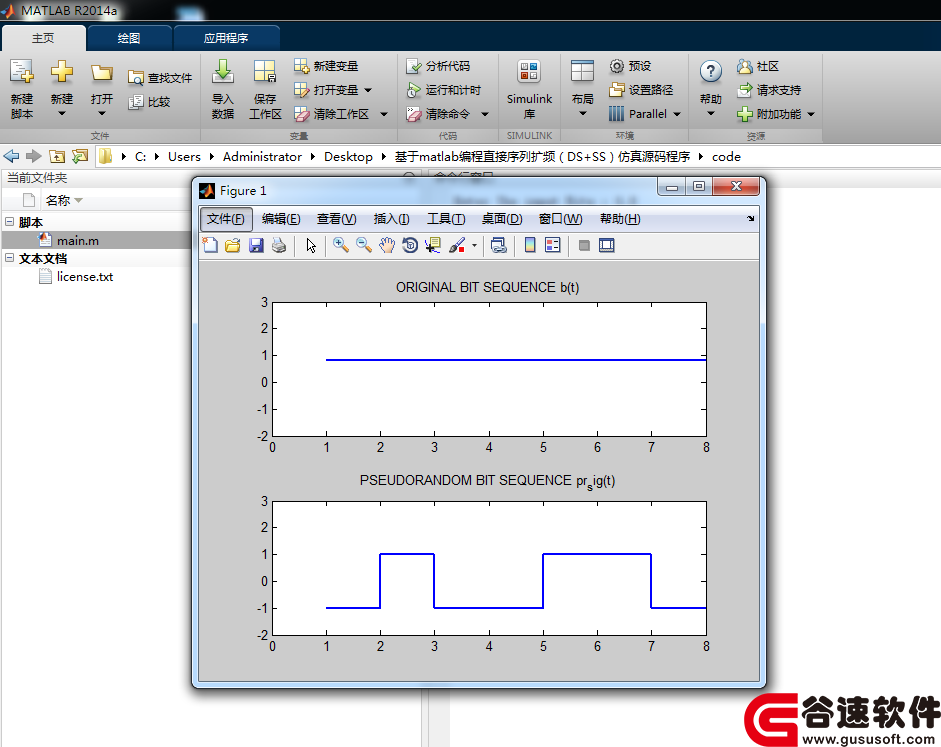Screen dimensions: 941x747
Task: Click Analyze Code button
Action: tap(438, 66)
